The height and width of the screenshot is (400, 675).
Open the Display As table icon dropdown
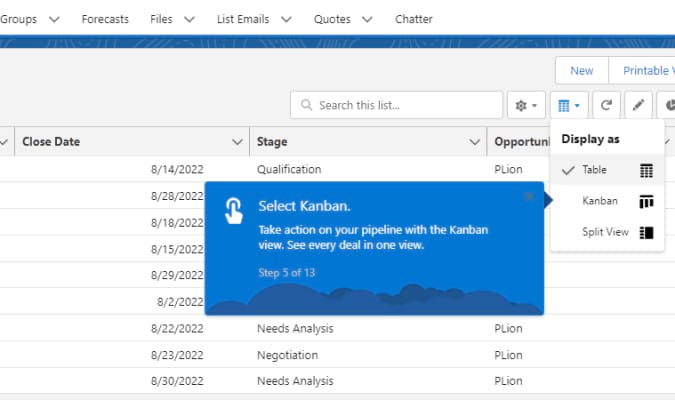click(x=569, y=105)
